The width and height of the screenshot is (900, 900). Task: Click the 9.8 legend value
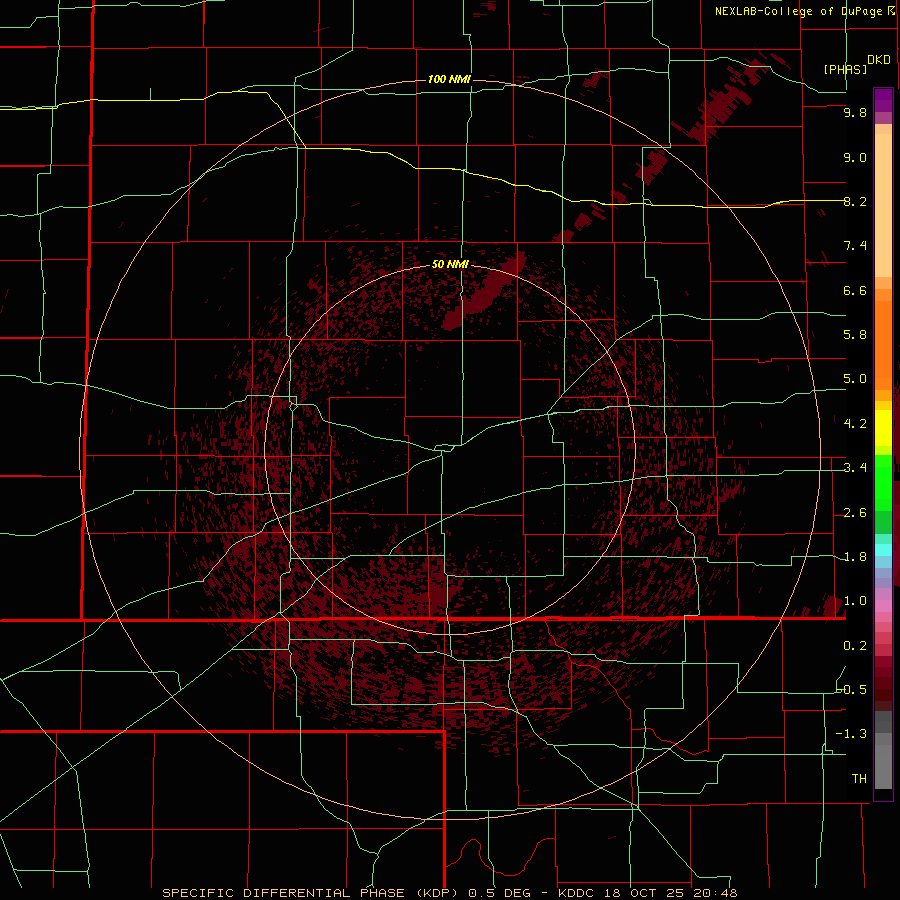coord(855,113)
